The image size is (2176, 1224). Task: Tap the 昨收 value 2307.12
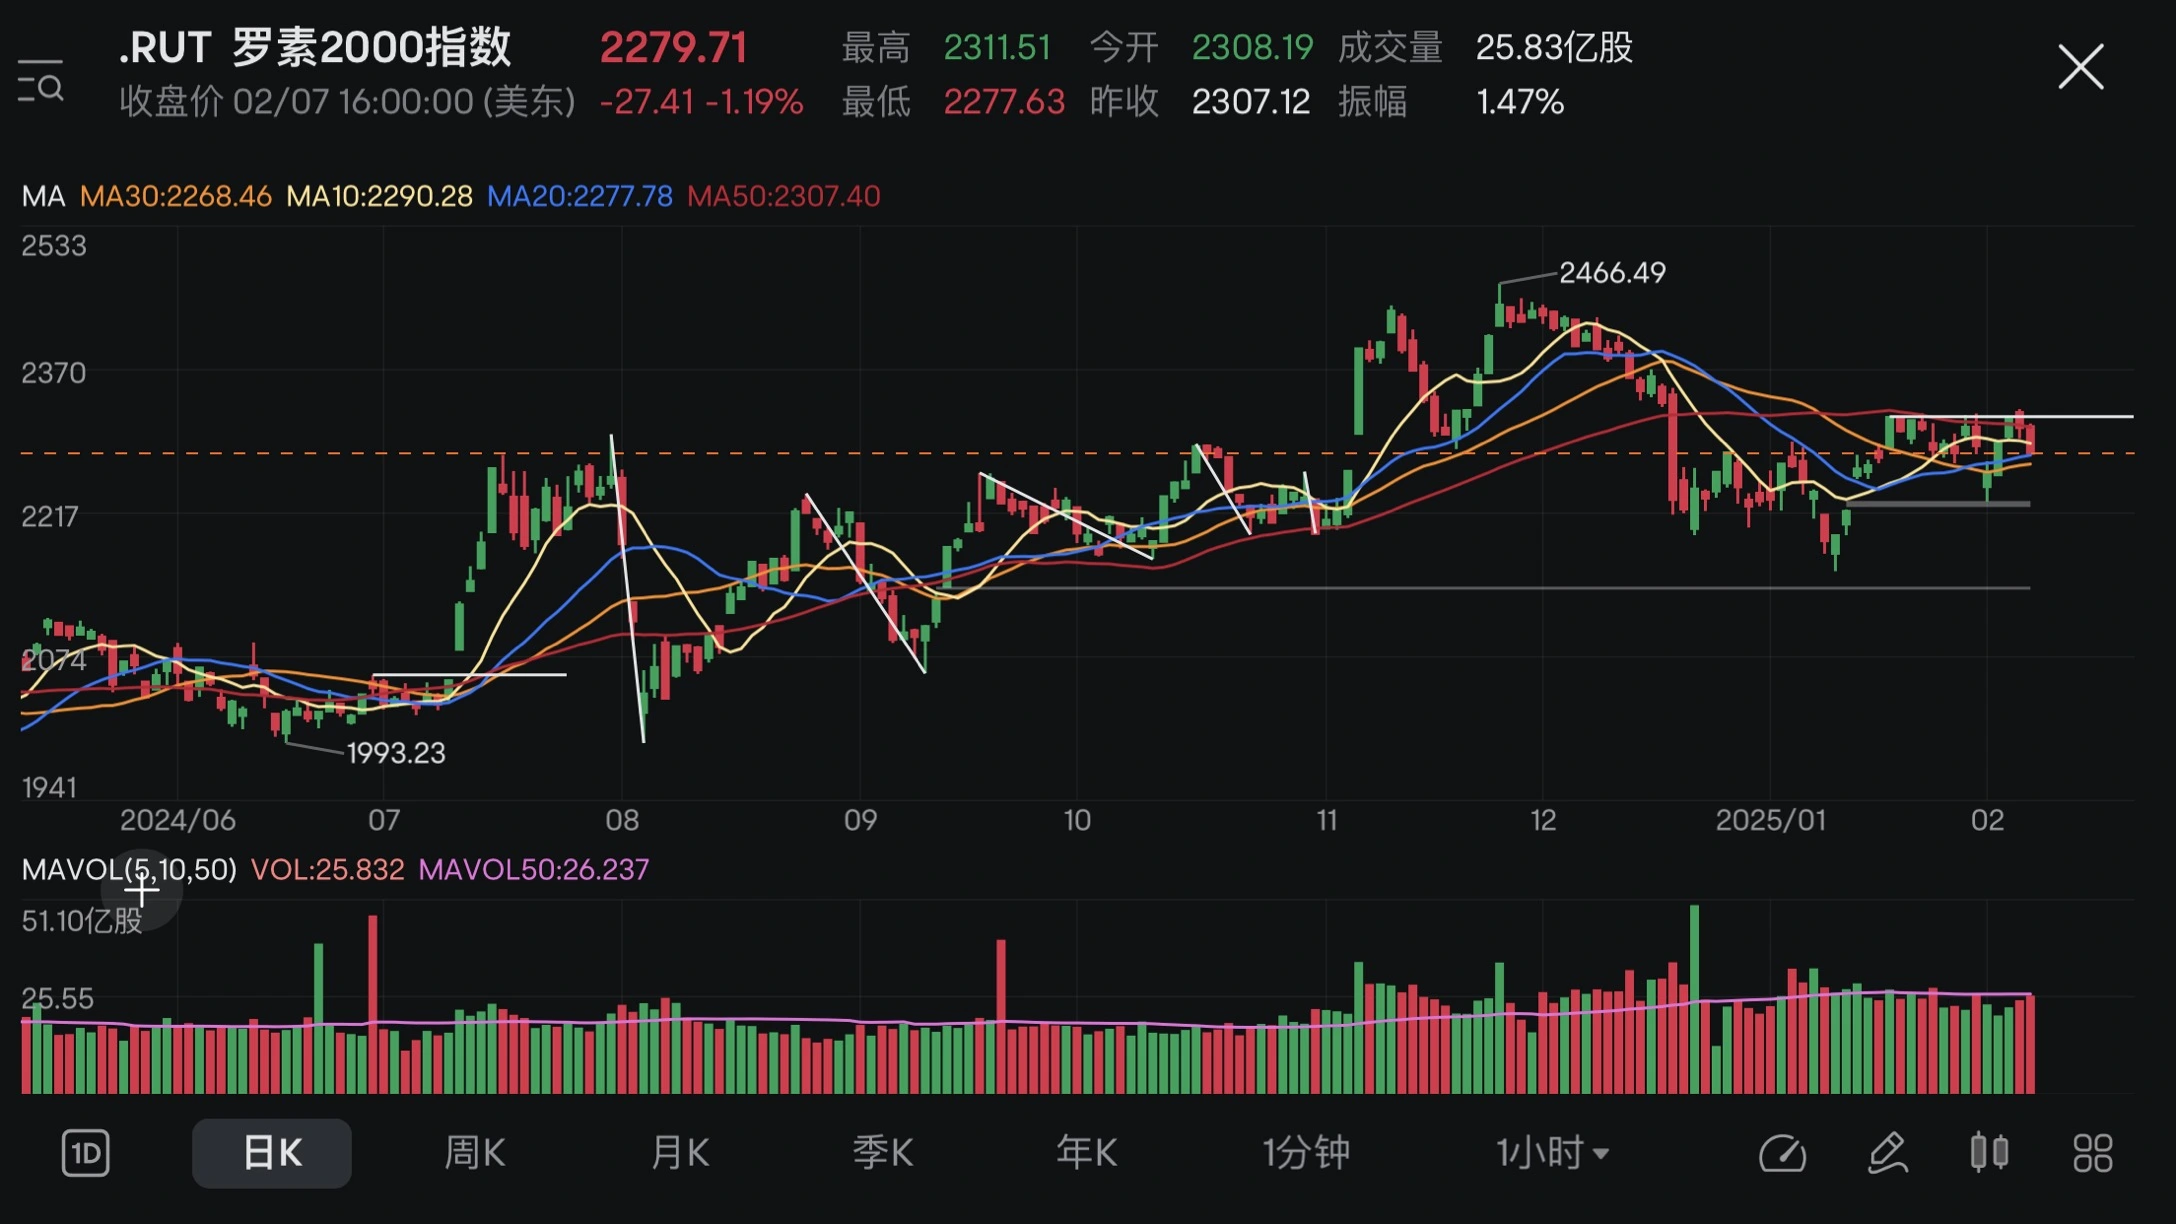pyautogui.click(x=1251, y=102)
